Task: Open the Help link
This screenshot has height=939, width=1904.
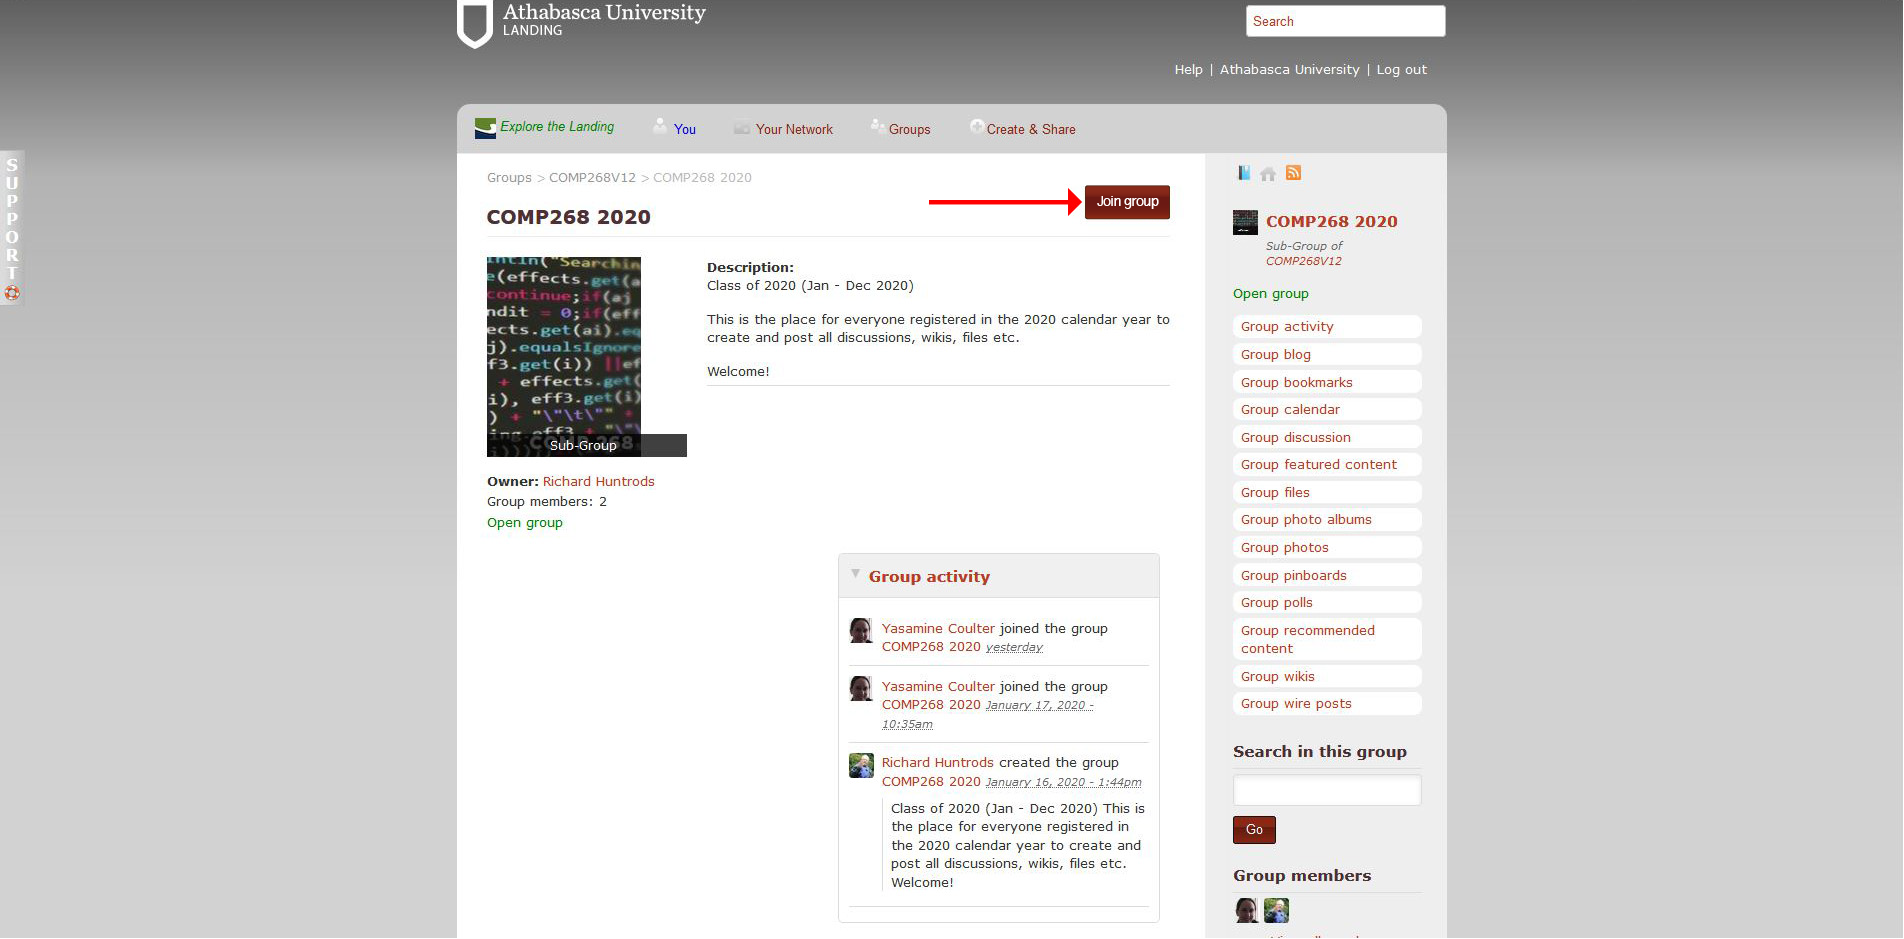Action: tap(1188, 70)
